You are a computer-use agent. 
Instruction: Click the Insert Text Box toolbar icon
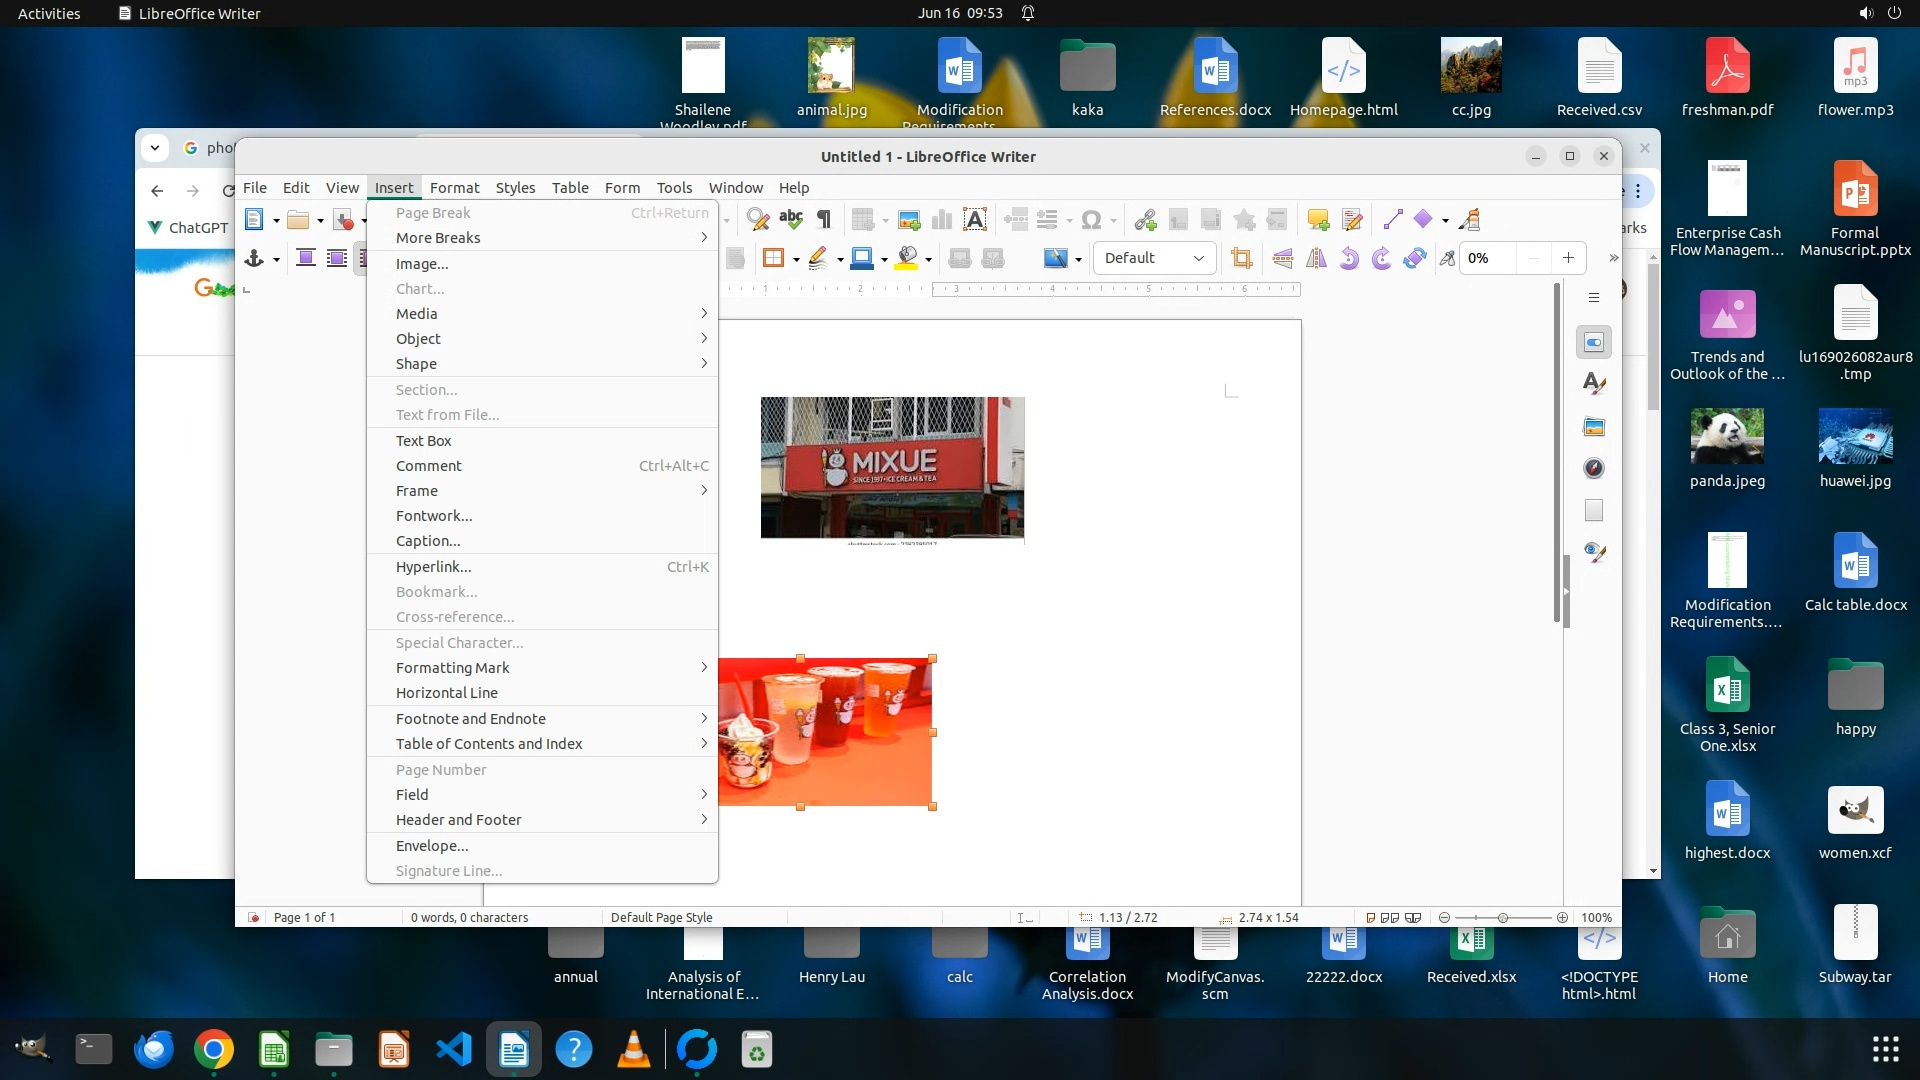(x=974, y=220)
